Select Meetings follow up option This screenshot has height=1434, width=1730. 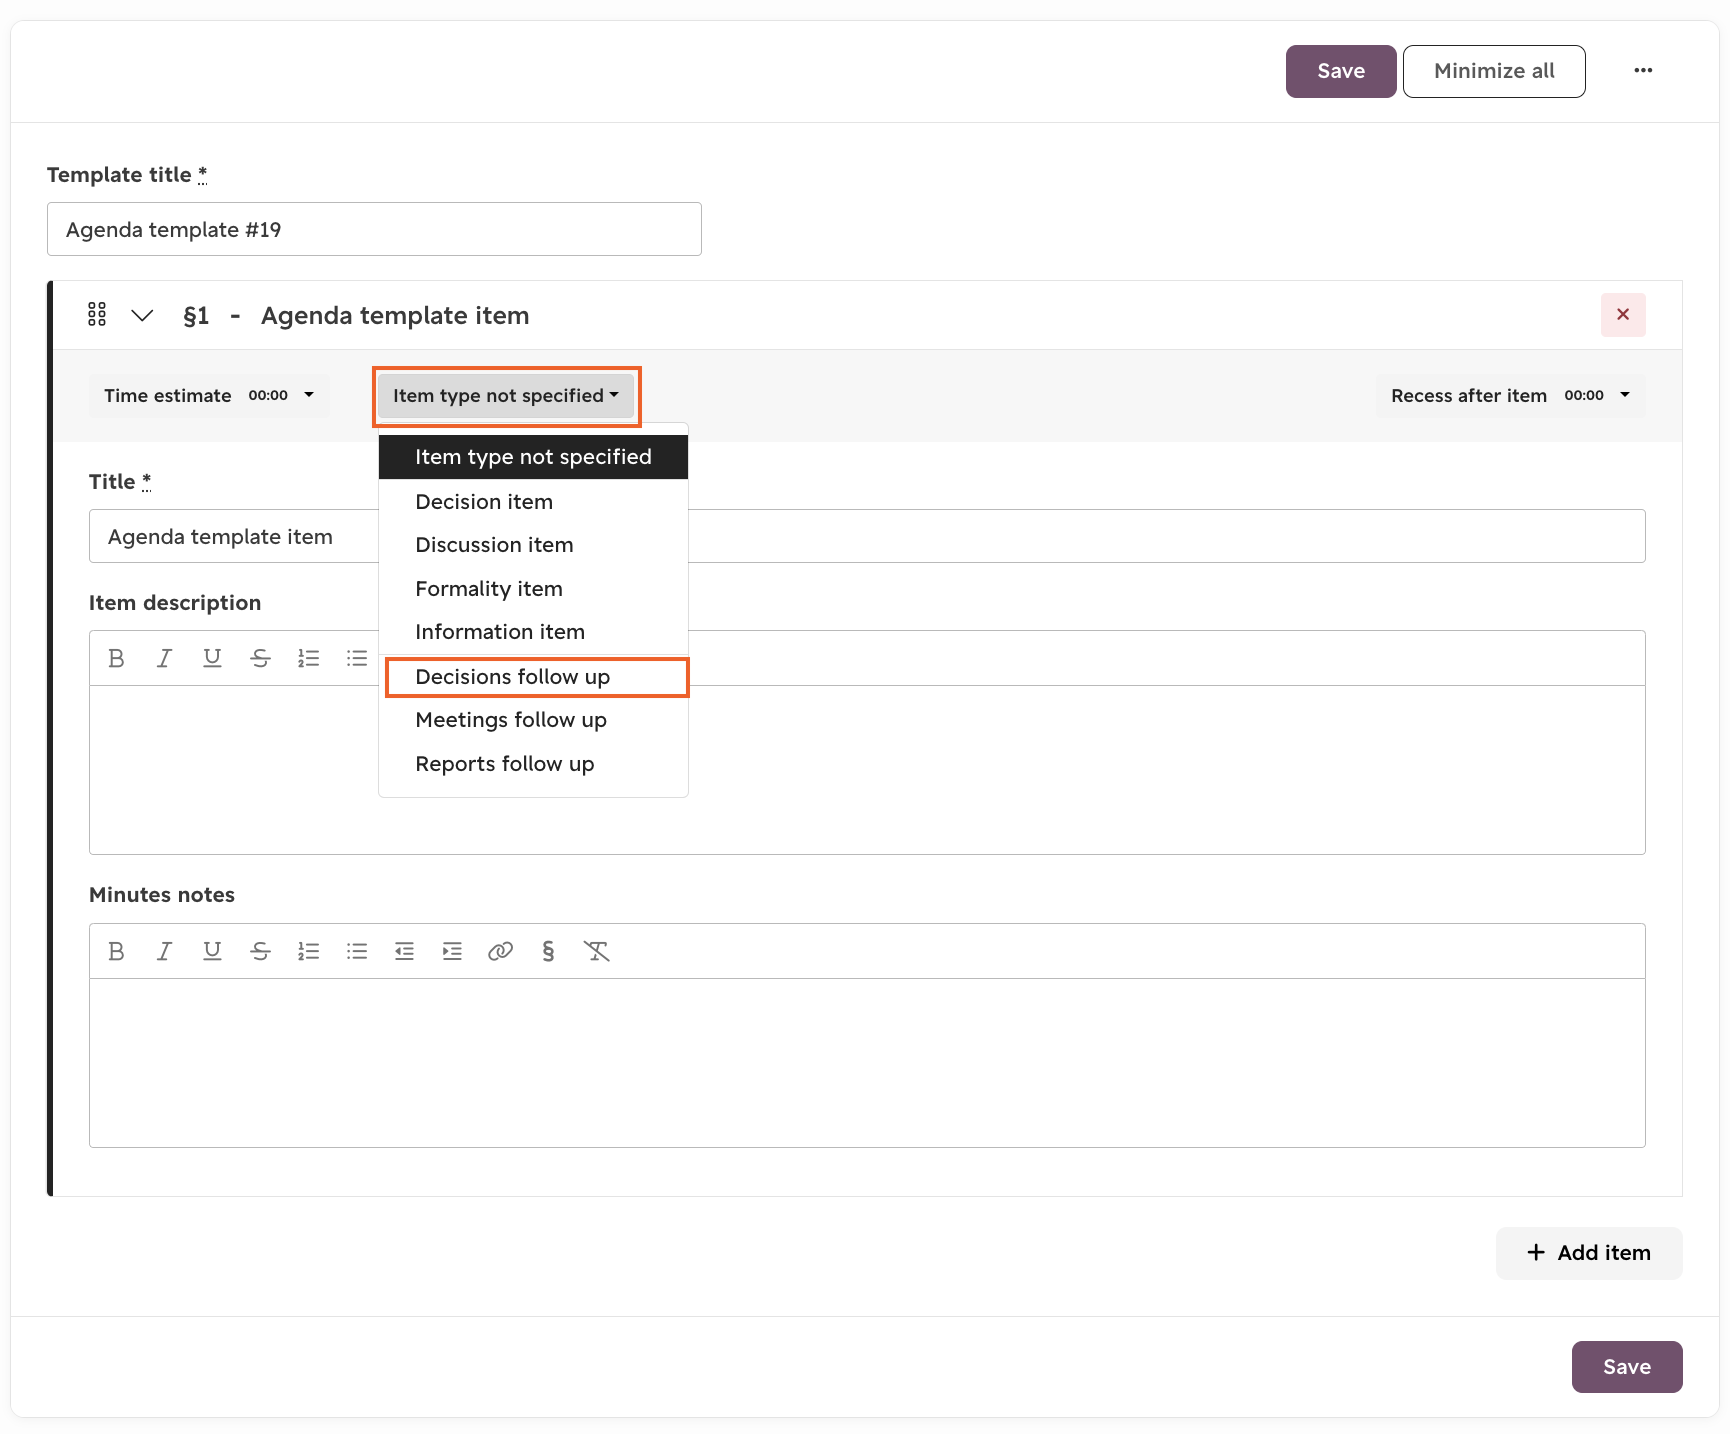[x=533, y=720]
